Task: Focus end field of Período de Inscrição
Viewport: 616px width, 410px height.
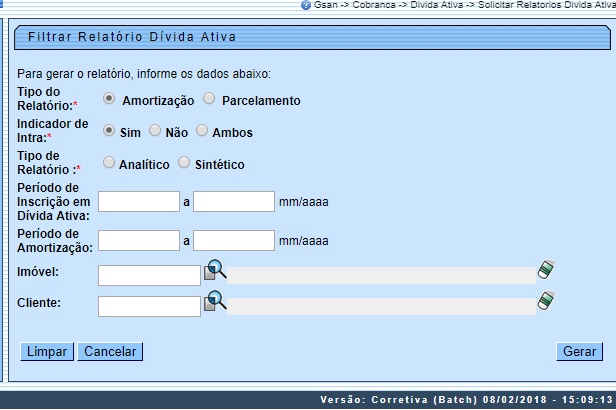Action: click(x=234, y=201)
